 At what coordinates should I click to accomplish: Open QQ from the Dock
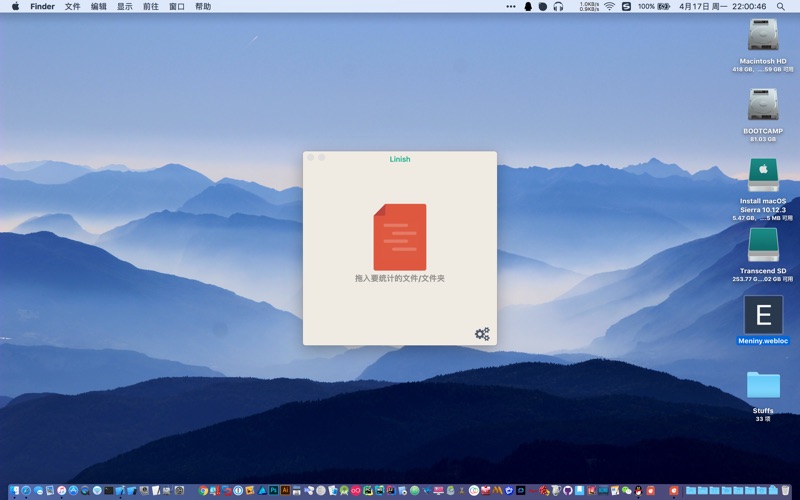(638, 491)
